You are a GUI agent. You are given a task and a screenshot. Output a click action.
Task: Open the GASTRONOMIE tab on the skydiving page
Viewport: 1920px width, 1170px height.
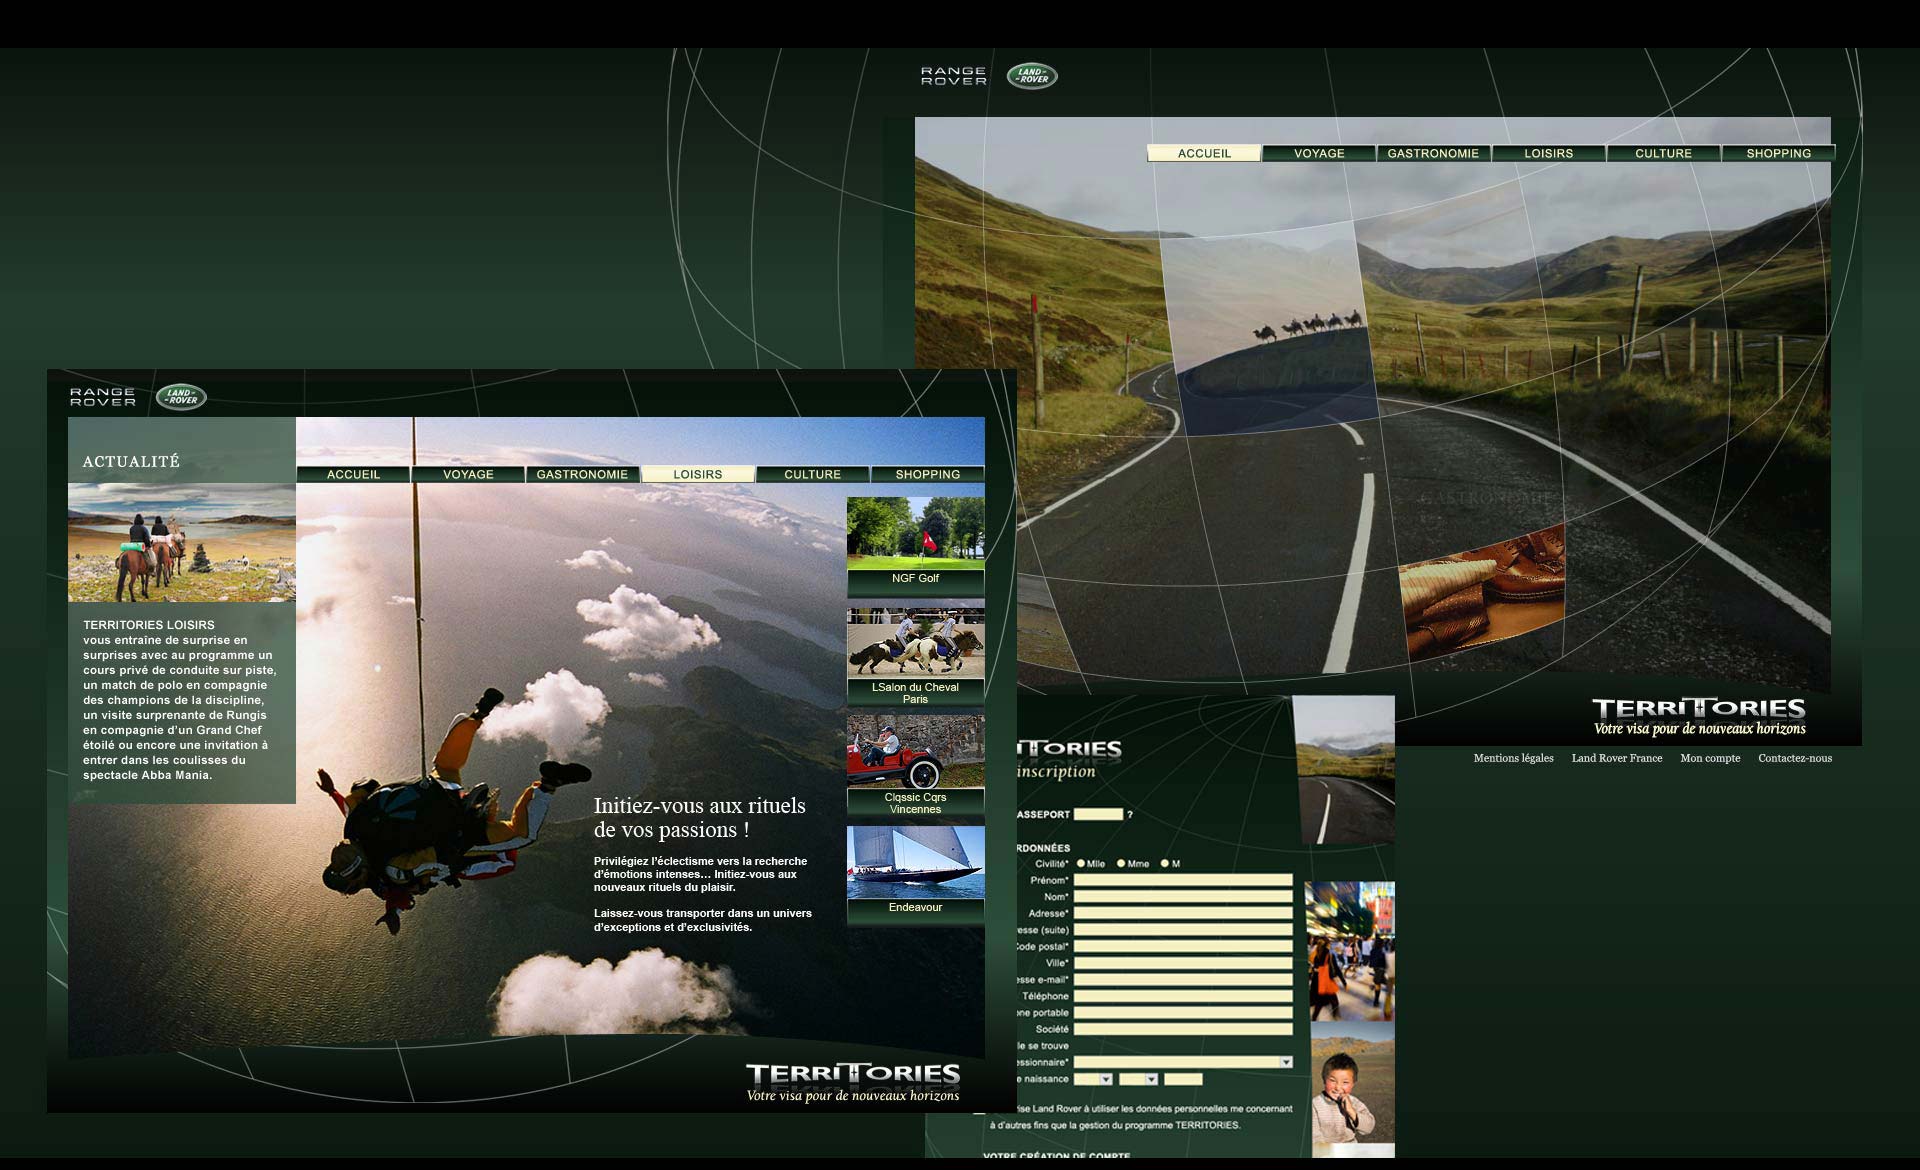tap(582, 474)
